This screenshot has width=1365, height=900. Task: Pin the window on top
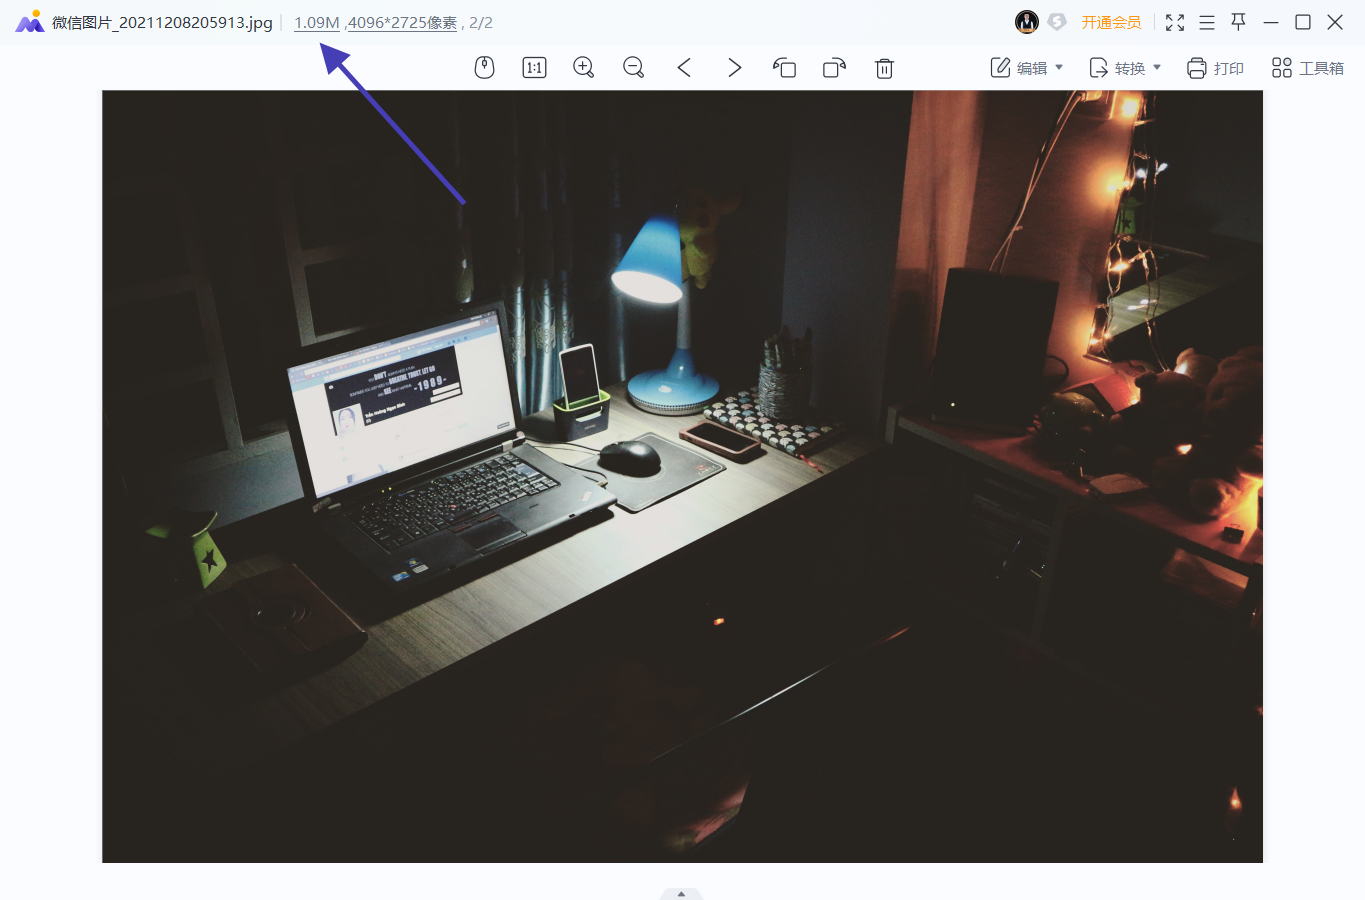pyautogui.click(x=1239, y=22)
